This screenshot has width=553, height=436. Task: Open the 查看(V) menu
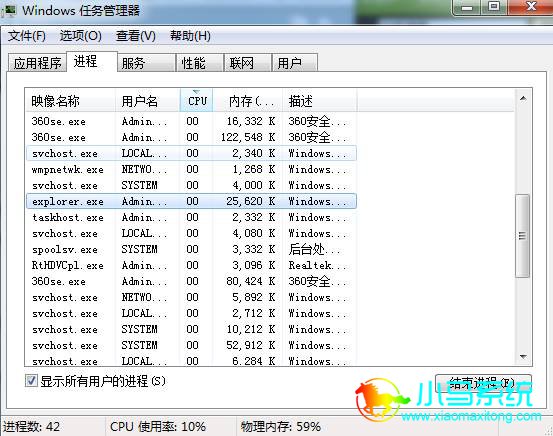[x=136, y=36]
